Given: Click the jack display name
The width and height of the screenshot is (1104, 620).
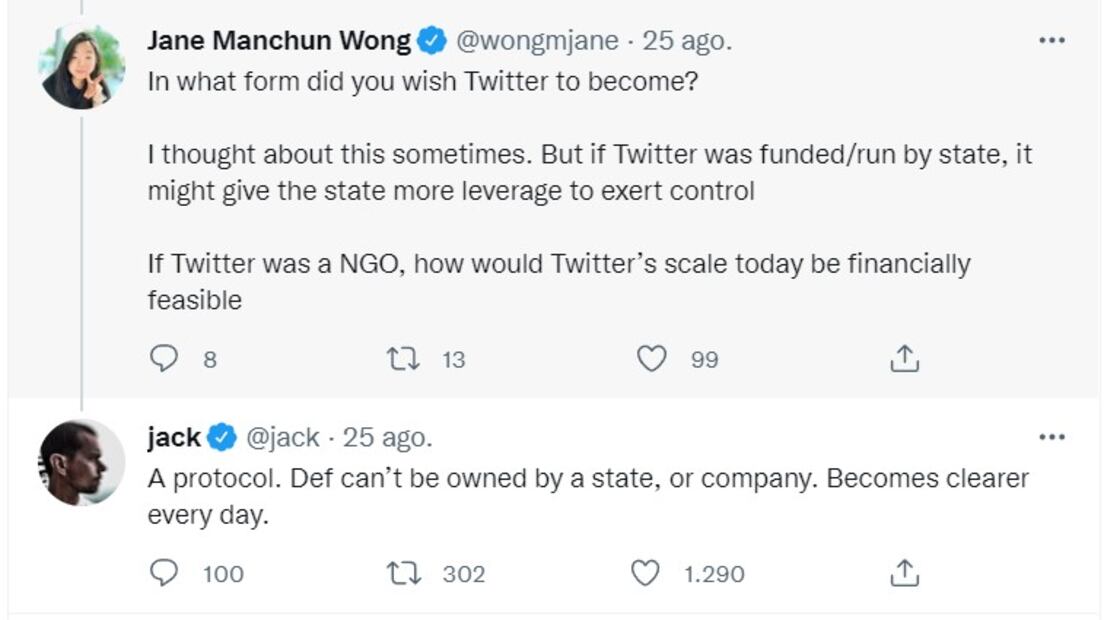Looking at the screenshot, I should [x=174, y=437].
